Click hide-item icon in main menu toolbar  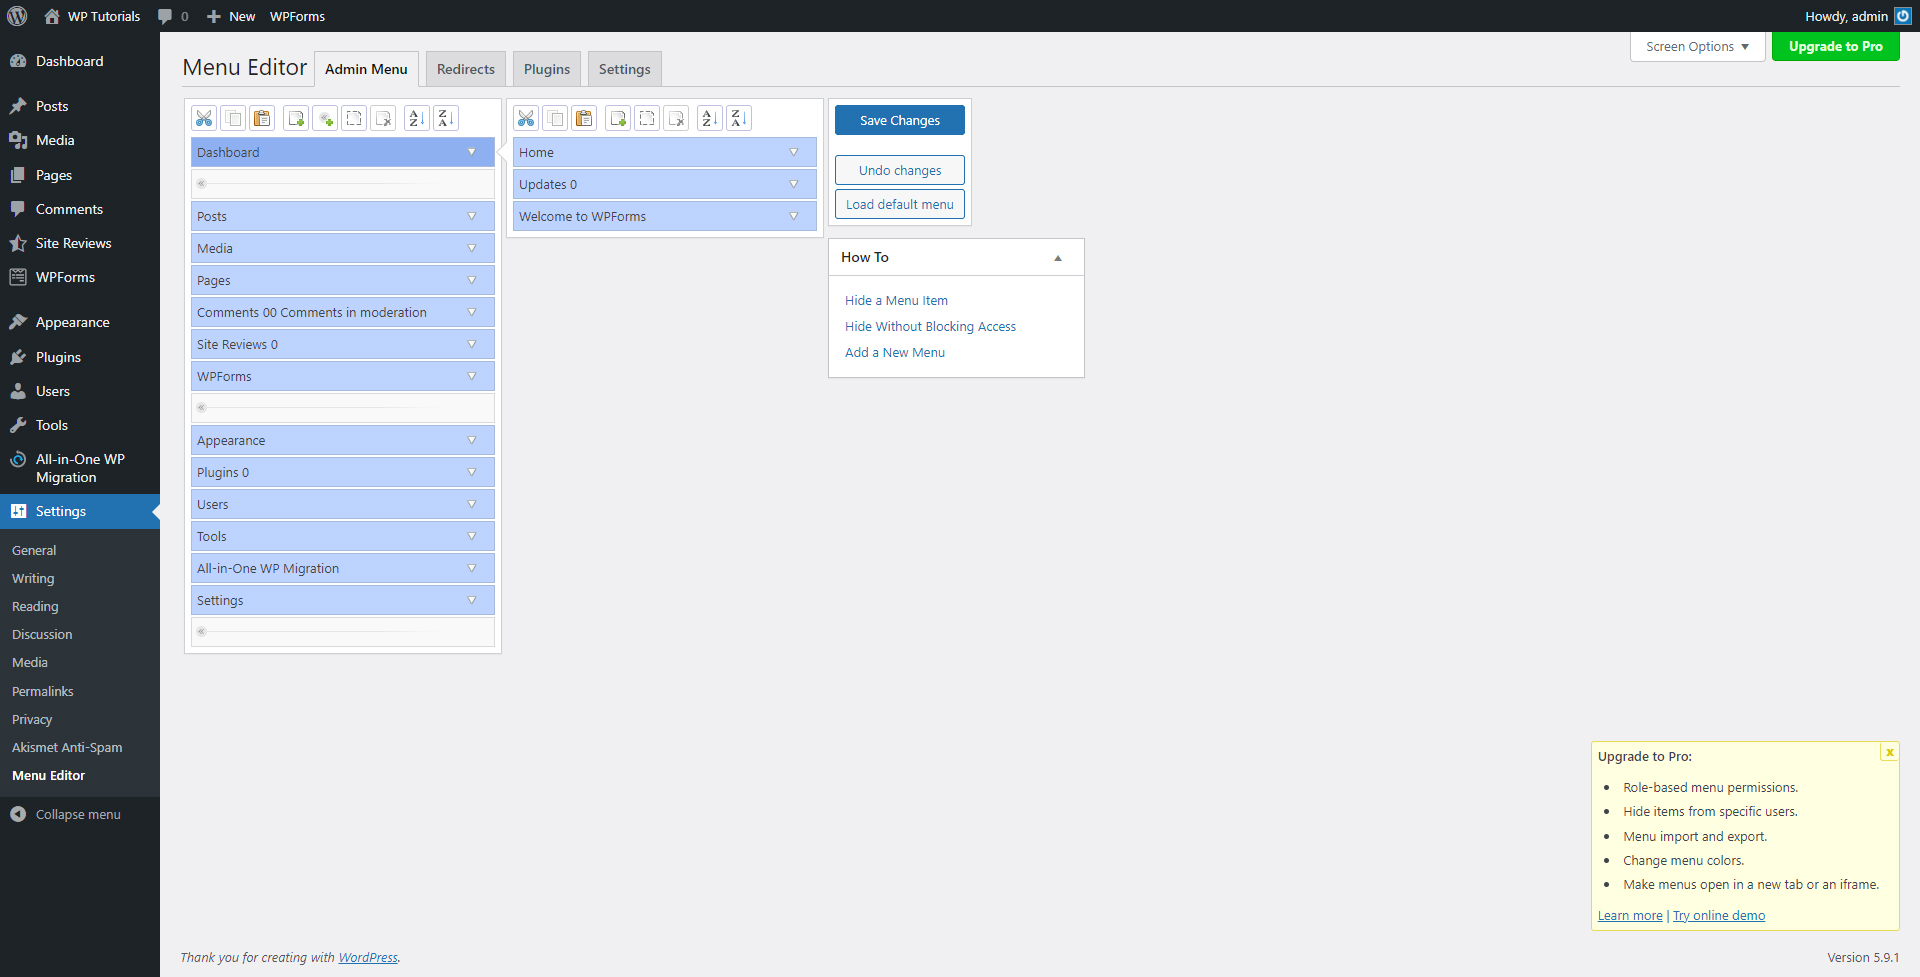tap(354, 118)
